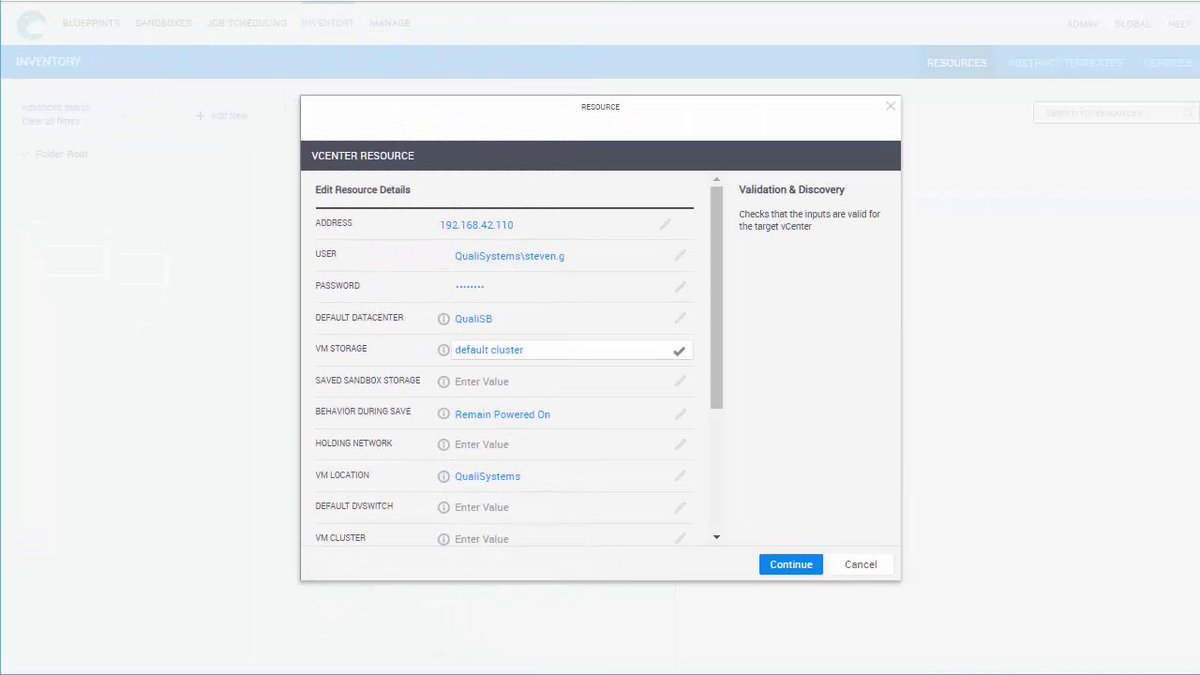Viewport: 1200px width, 675px height.
Task: Show the info tooltip icon for VM STORAGE
Action: pos(444,350)
